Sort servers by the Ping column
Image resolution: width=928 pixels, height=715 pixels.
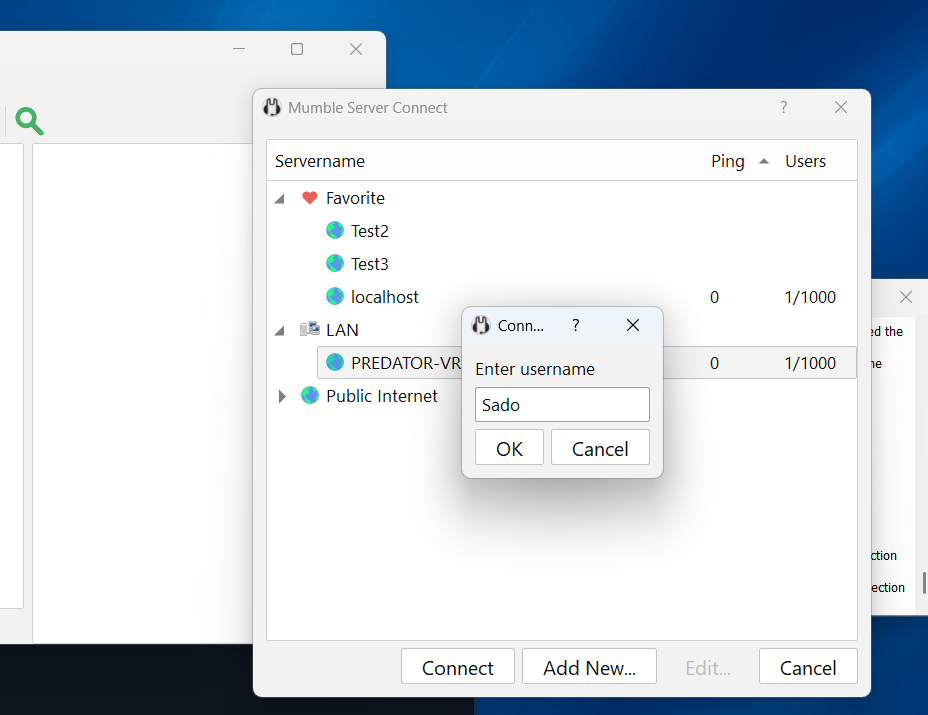coord(728,161)
